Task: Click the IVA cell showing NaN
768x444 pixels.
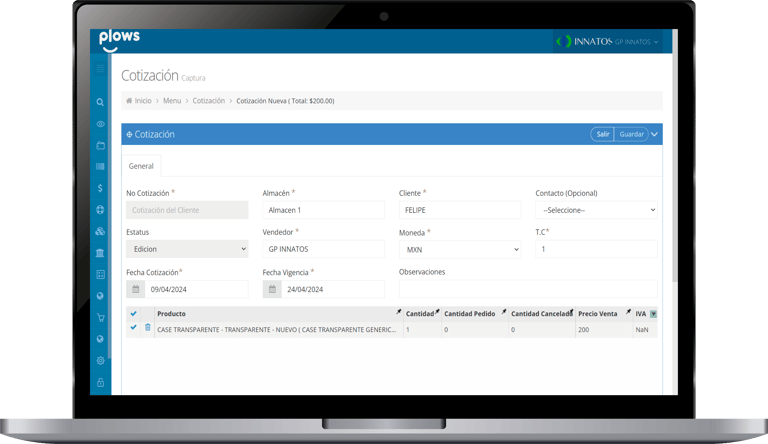Action: point(645,330)
